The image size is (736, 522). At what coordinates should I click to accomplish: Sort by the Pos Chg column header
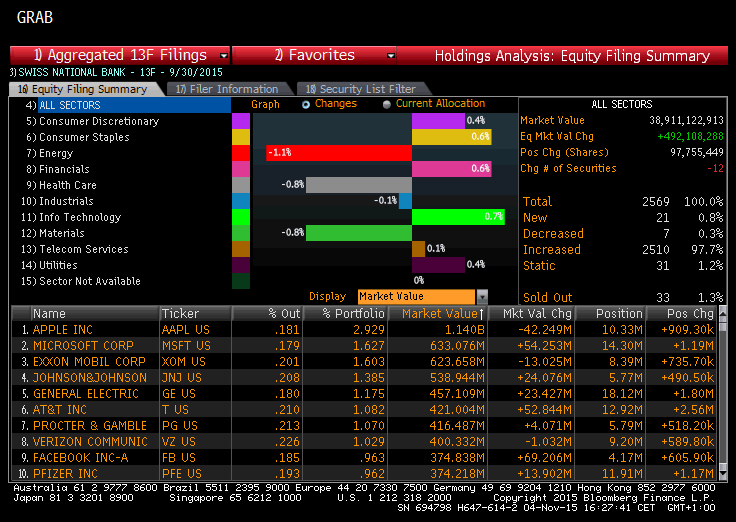tap(682, 314)
